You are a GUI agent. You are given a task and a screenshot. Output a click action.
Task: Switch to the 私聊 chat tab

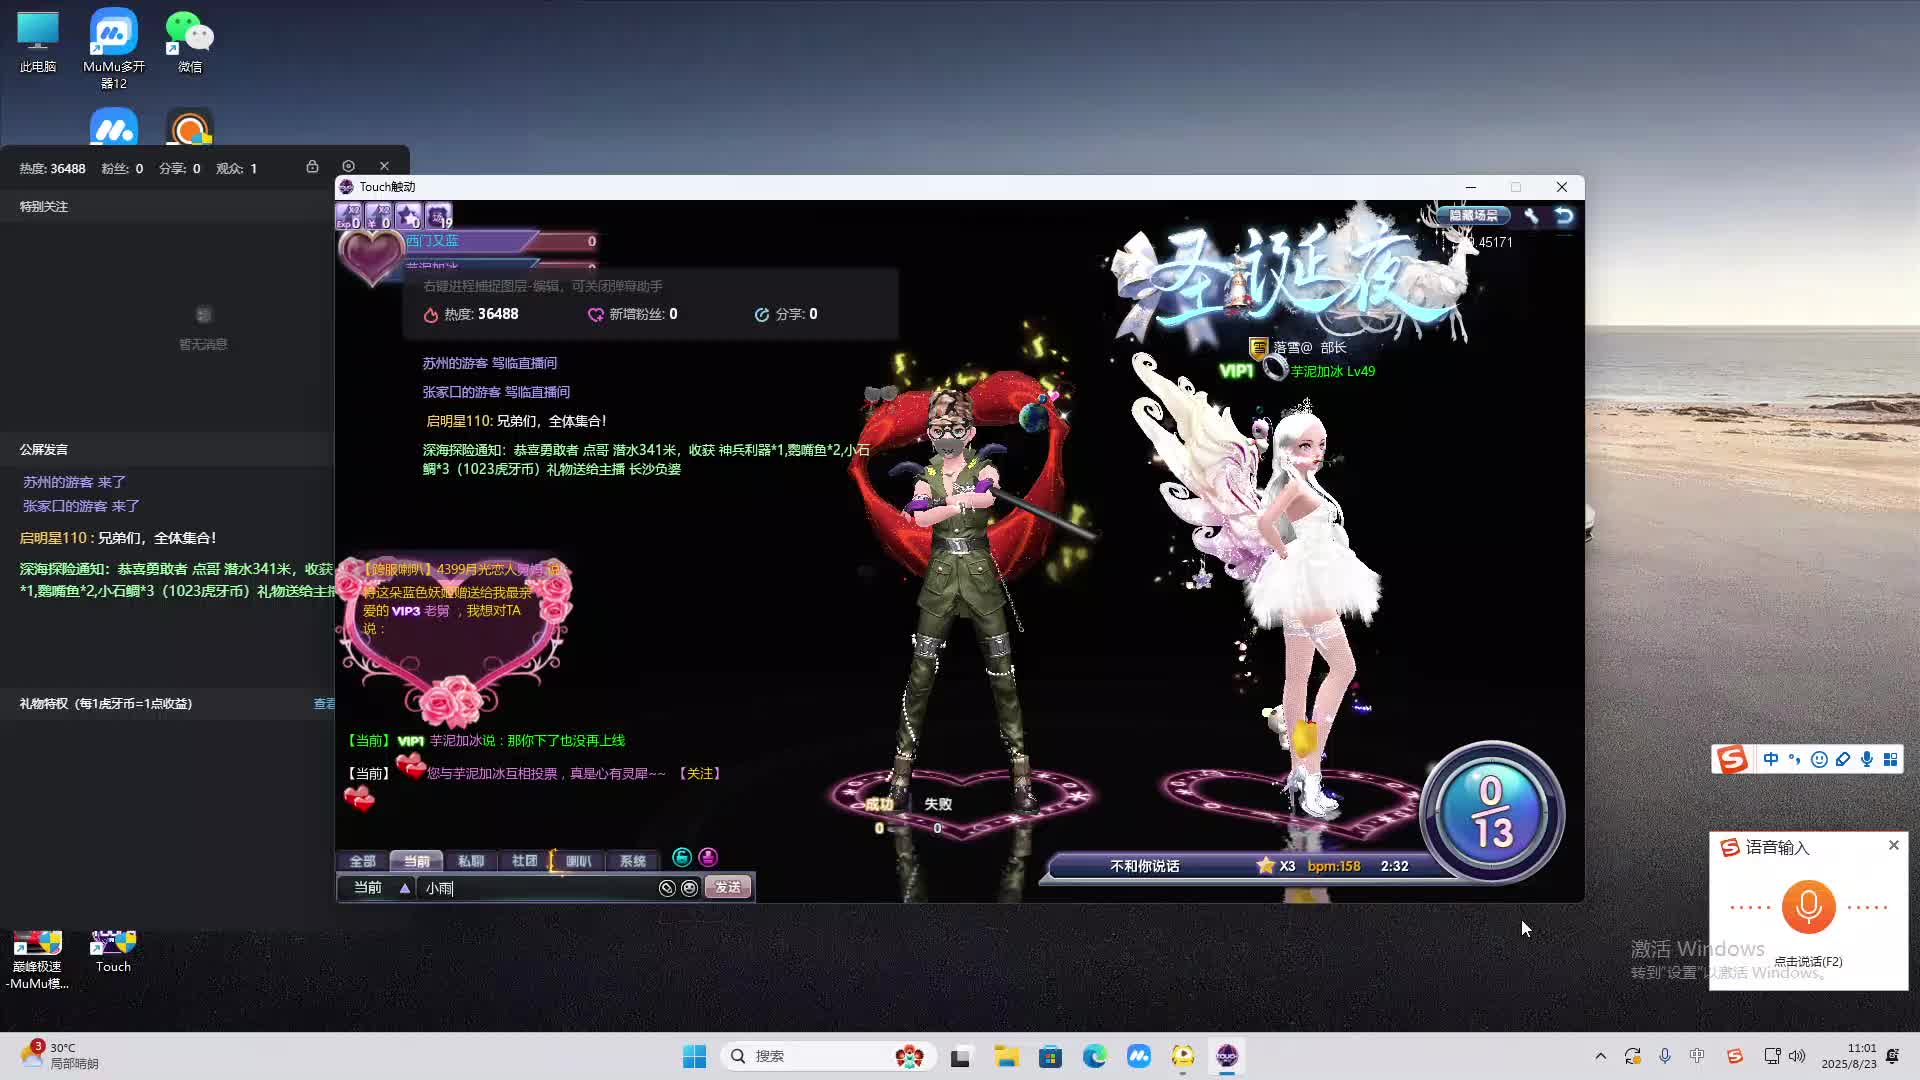pos(470,861)
